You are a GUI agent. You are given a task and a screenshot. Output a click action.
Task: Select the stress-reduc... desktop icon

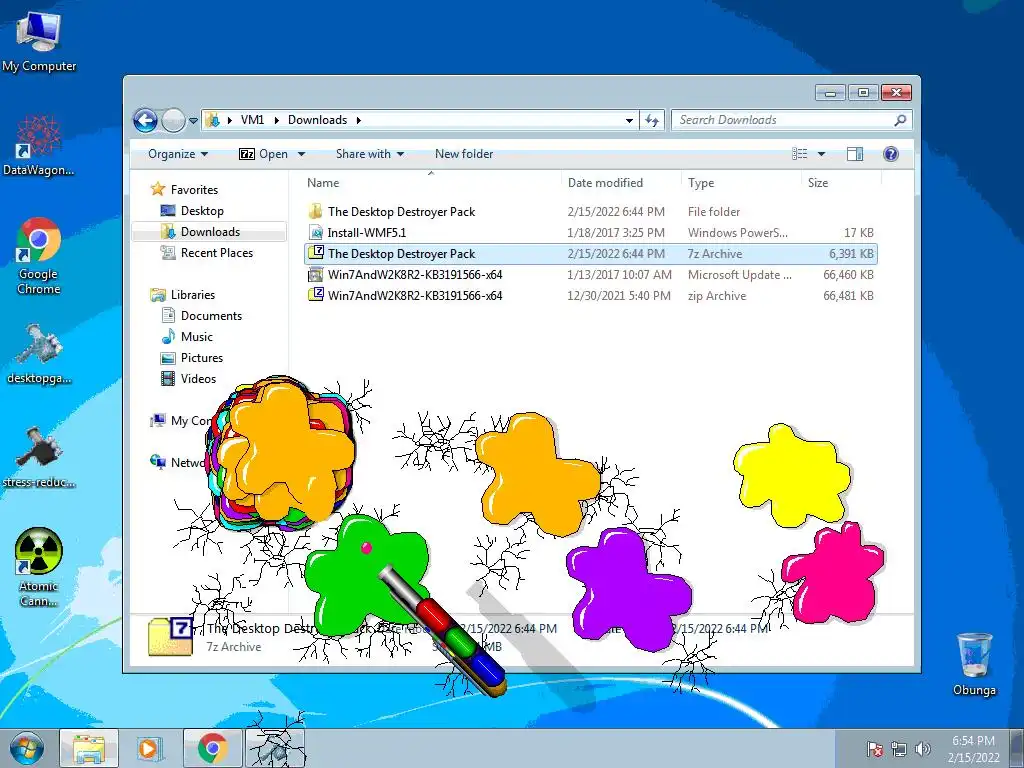pyautogui.click(x=39, y=457)
